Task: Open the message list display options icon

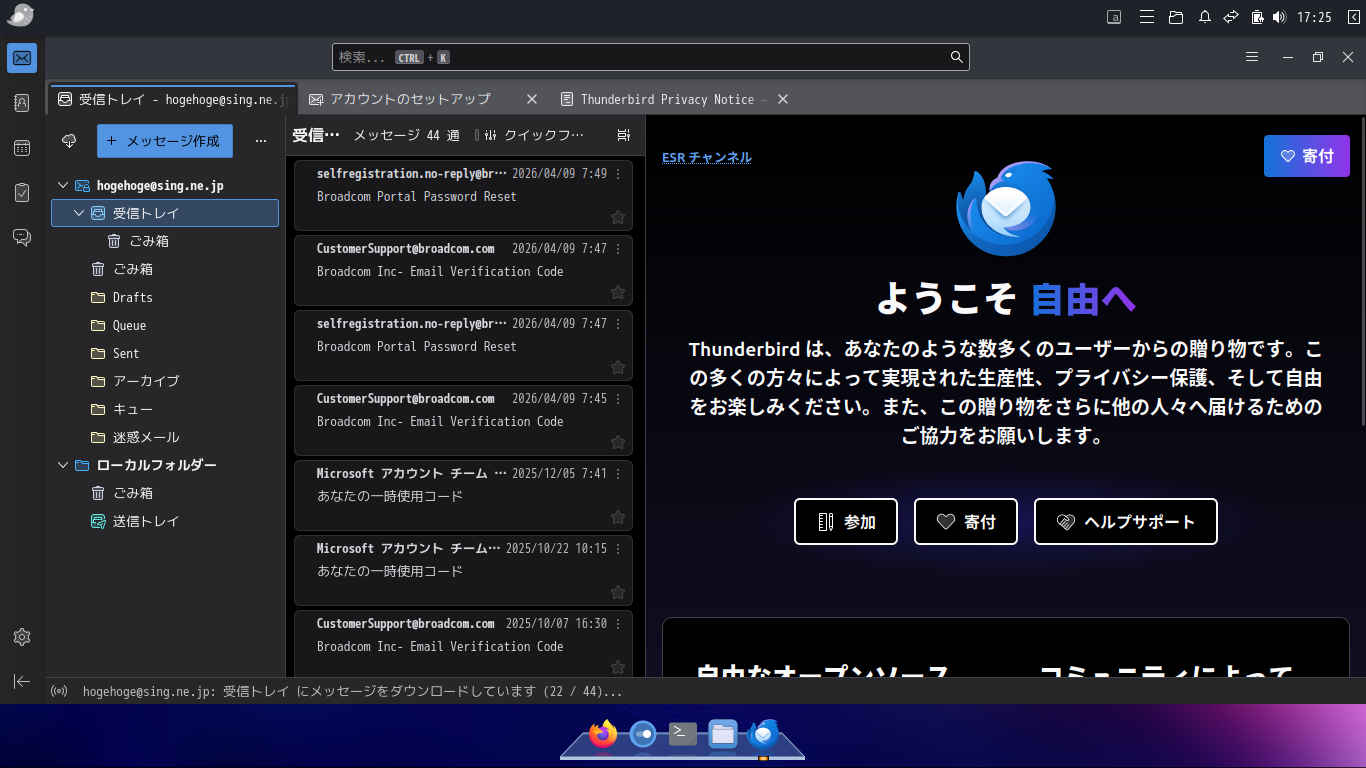Action: point(624,135)
